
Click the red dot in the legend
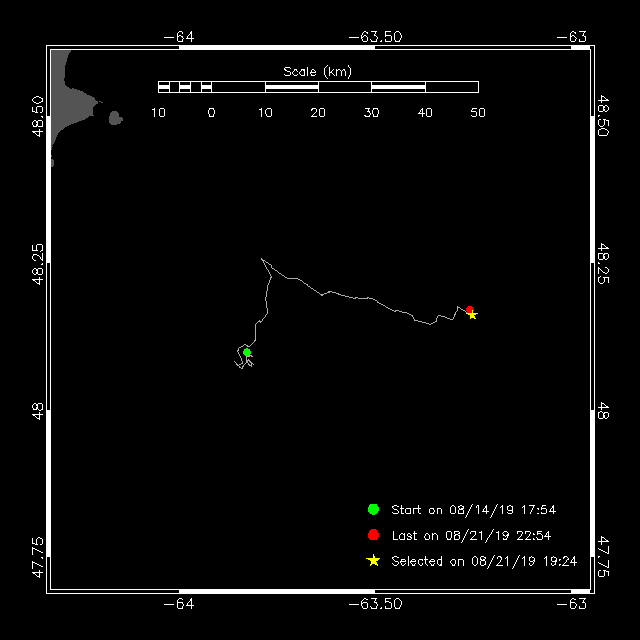click(x=374, y=535)
